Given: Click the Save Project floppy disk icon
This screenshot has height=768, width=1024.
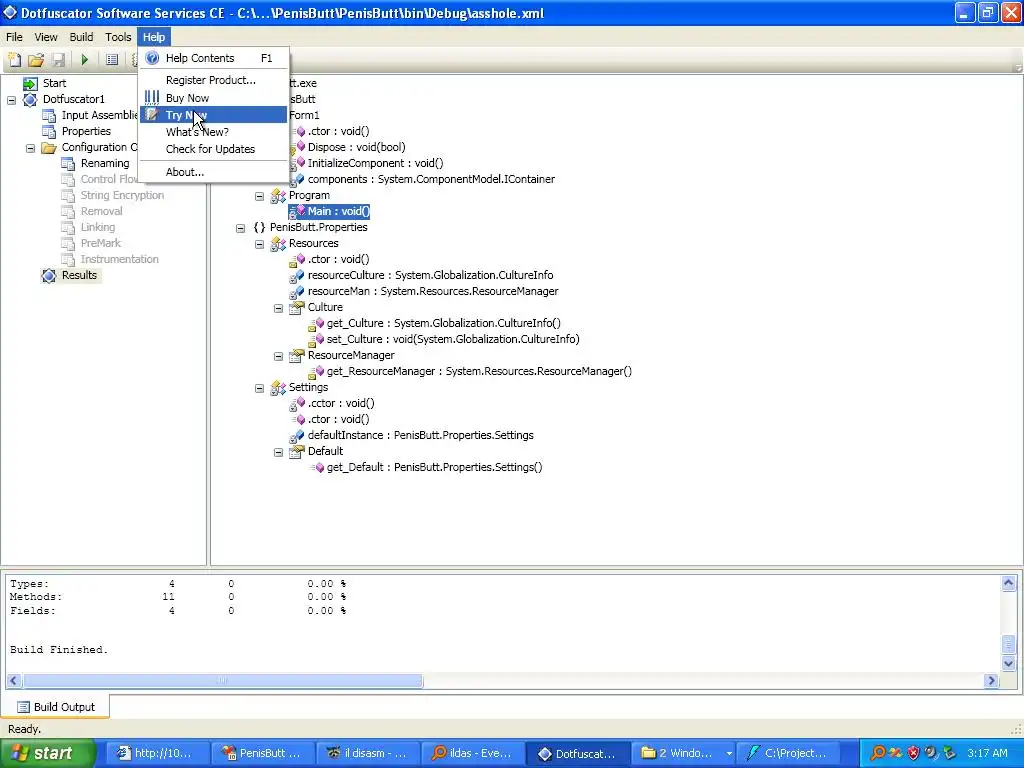Looking at the screenshot, I should point(58,60).
